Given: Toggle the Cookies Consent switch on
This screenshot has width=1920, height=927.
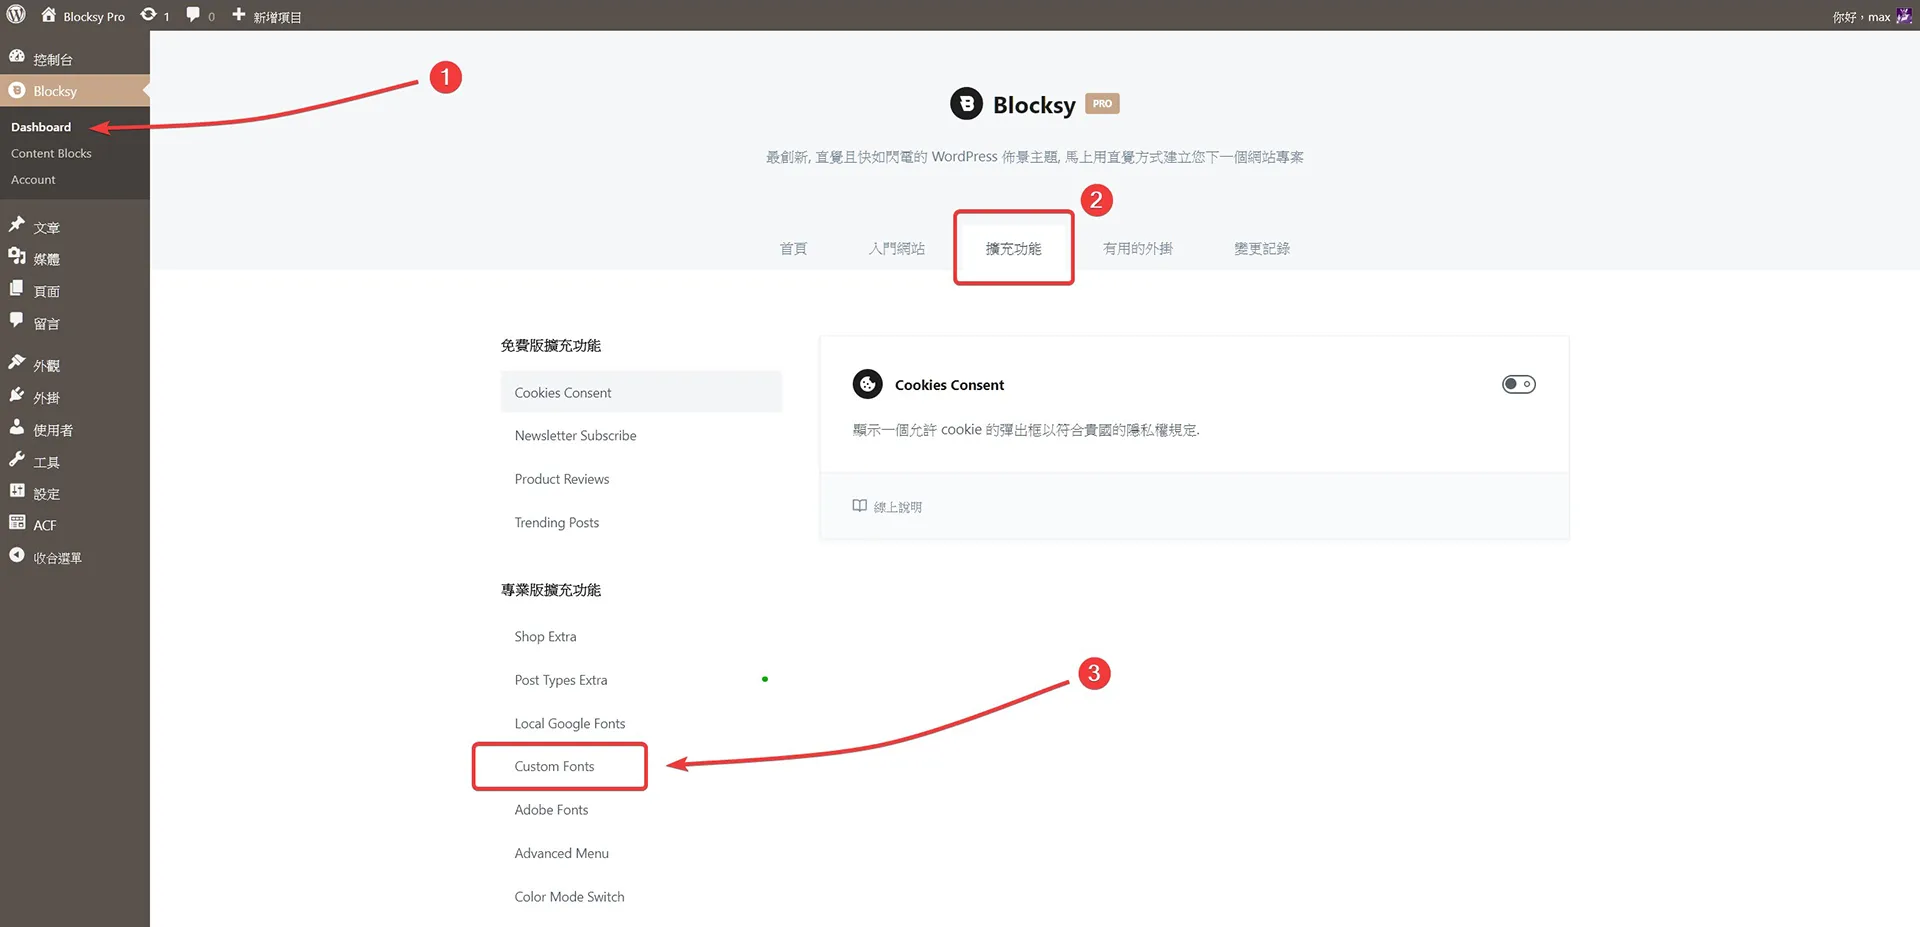Looking at the screenshot, I should point(1518,384).
